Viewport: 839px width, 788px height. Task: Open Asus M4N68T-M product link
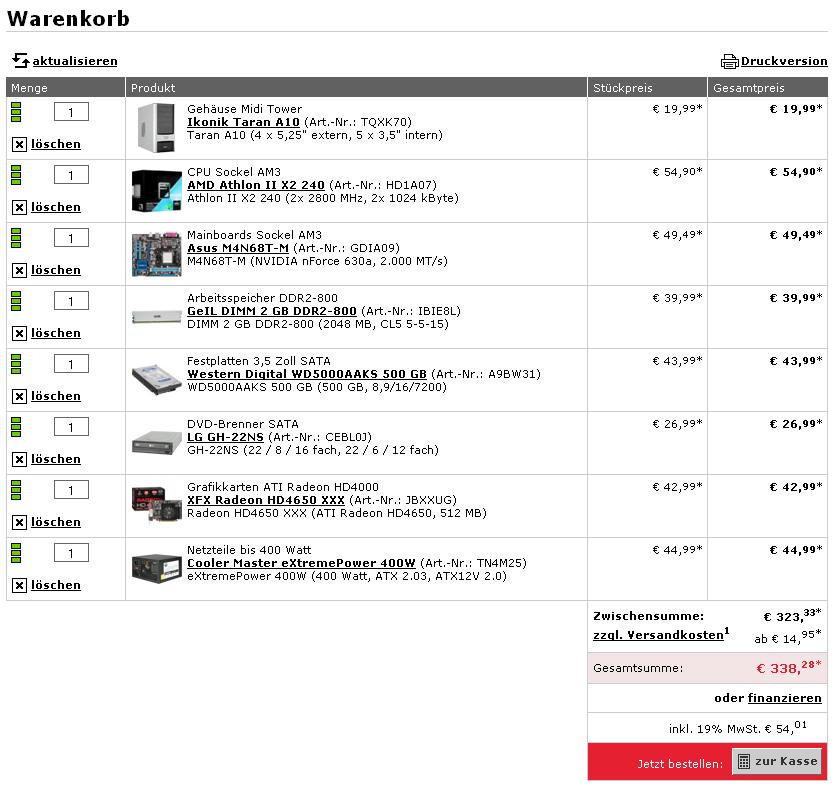[x=238, y=248]
